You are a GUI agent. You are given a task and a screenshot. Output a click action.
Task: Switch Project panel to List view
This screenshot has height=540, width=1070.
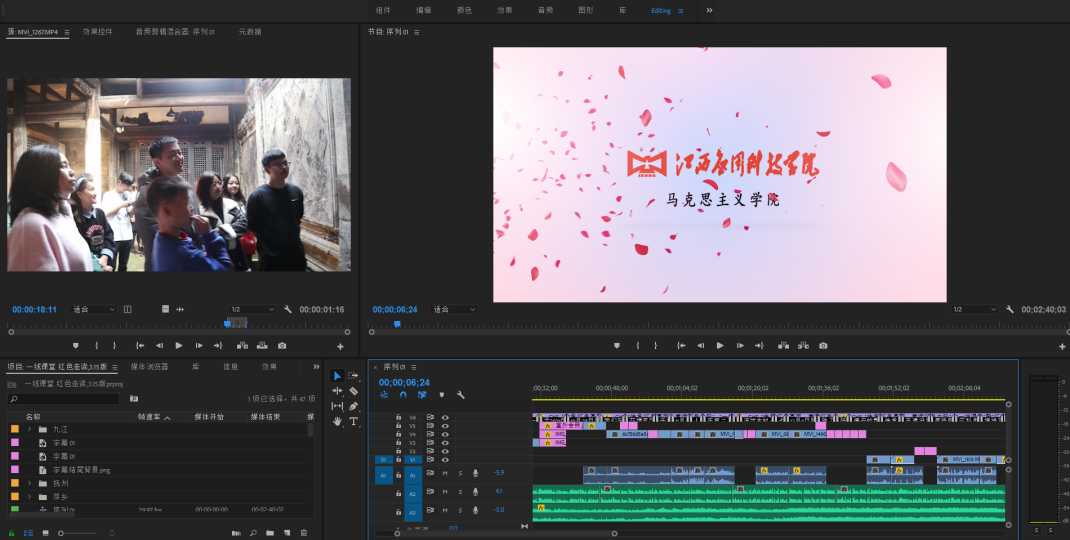tap(29, 533)
